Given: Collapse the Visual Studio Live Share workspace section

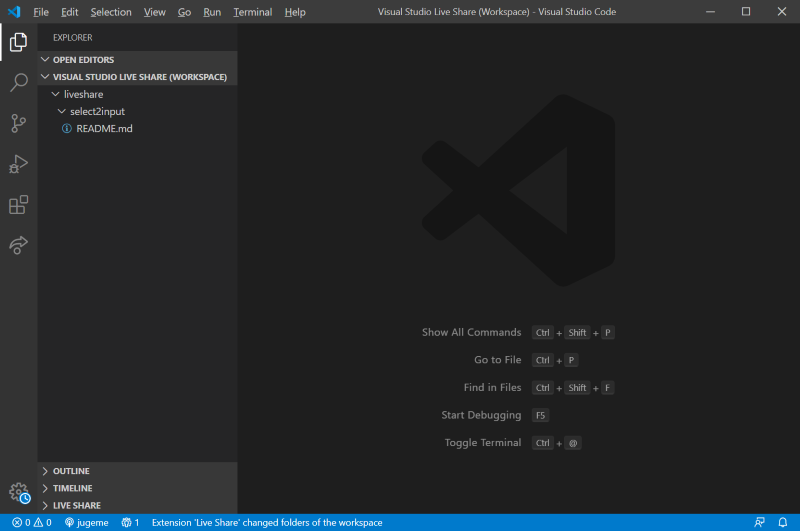Looking at the screenshot, I should click(138, 77).
